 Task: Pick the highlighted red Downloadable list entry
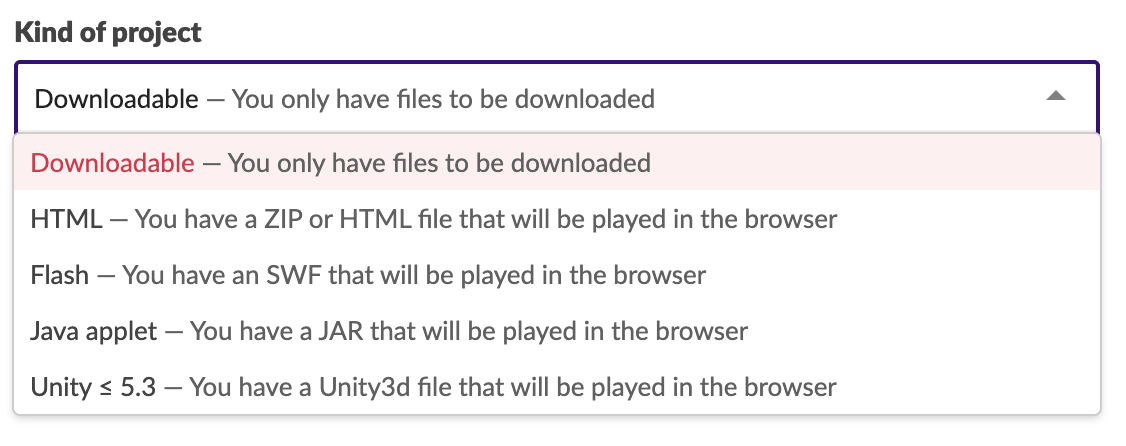click(x=113, y=162)
